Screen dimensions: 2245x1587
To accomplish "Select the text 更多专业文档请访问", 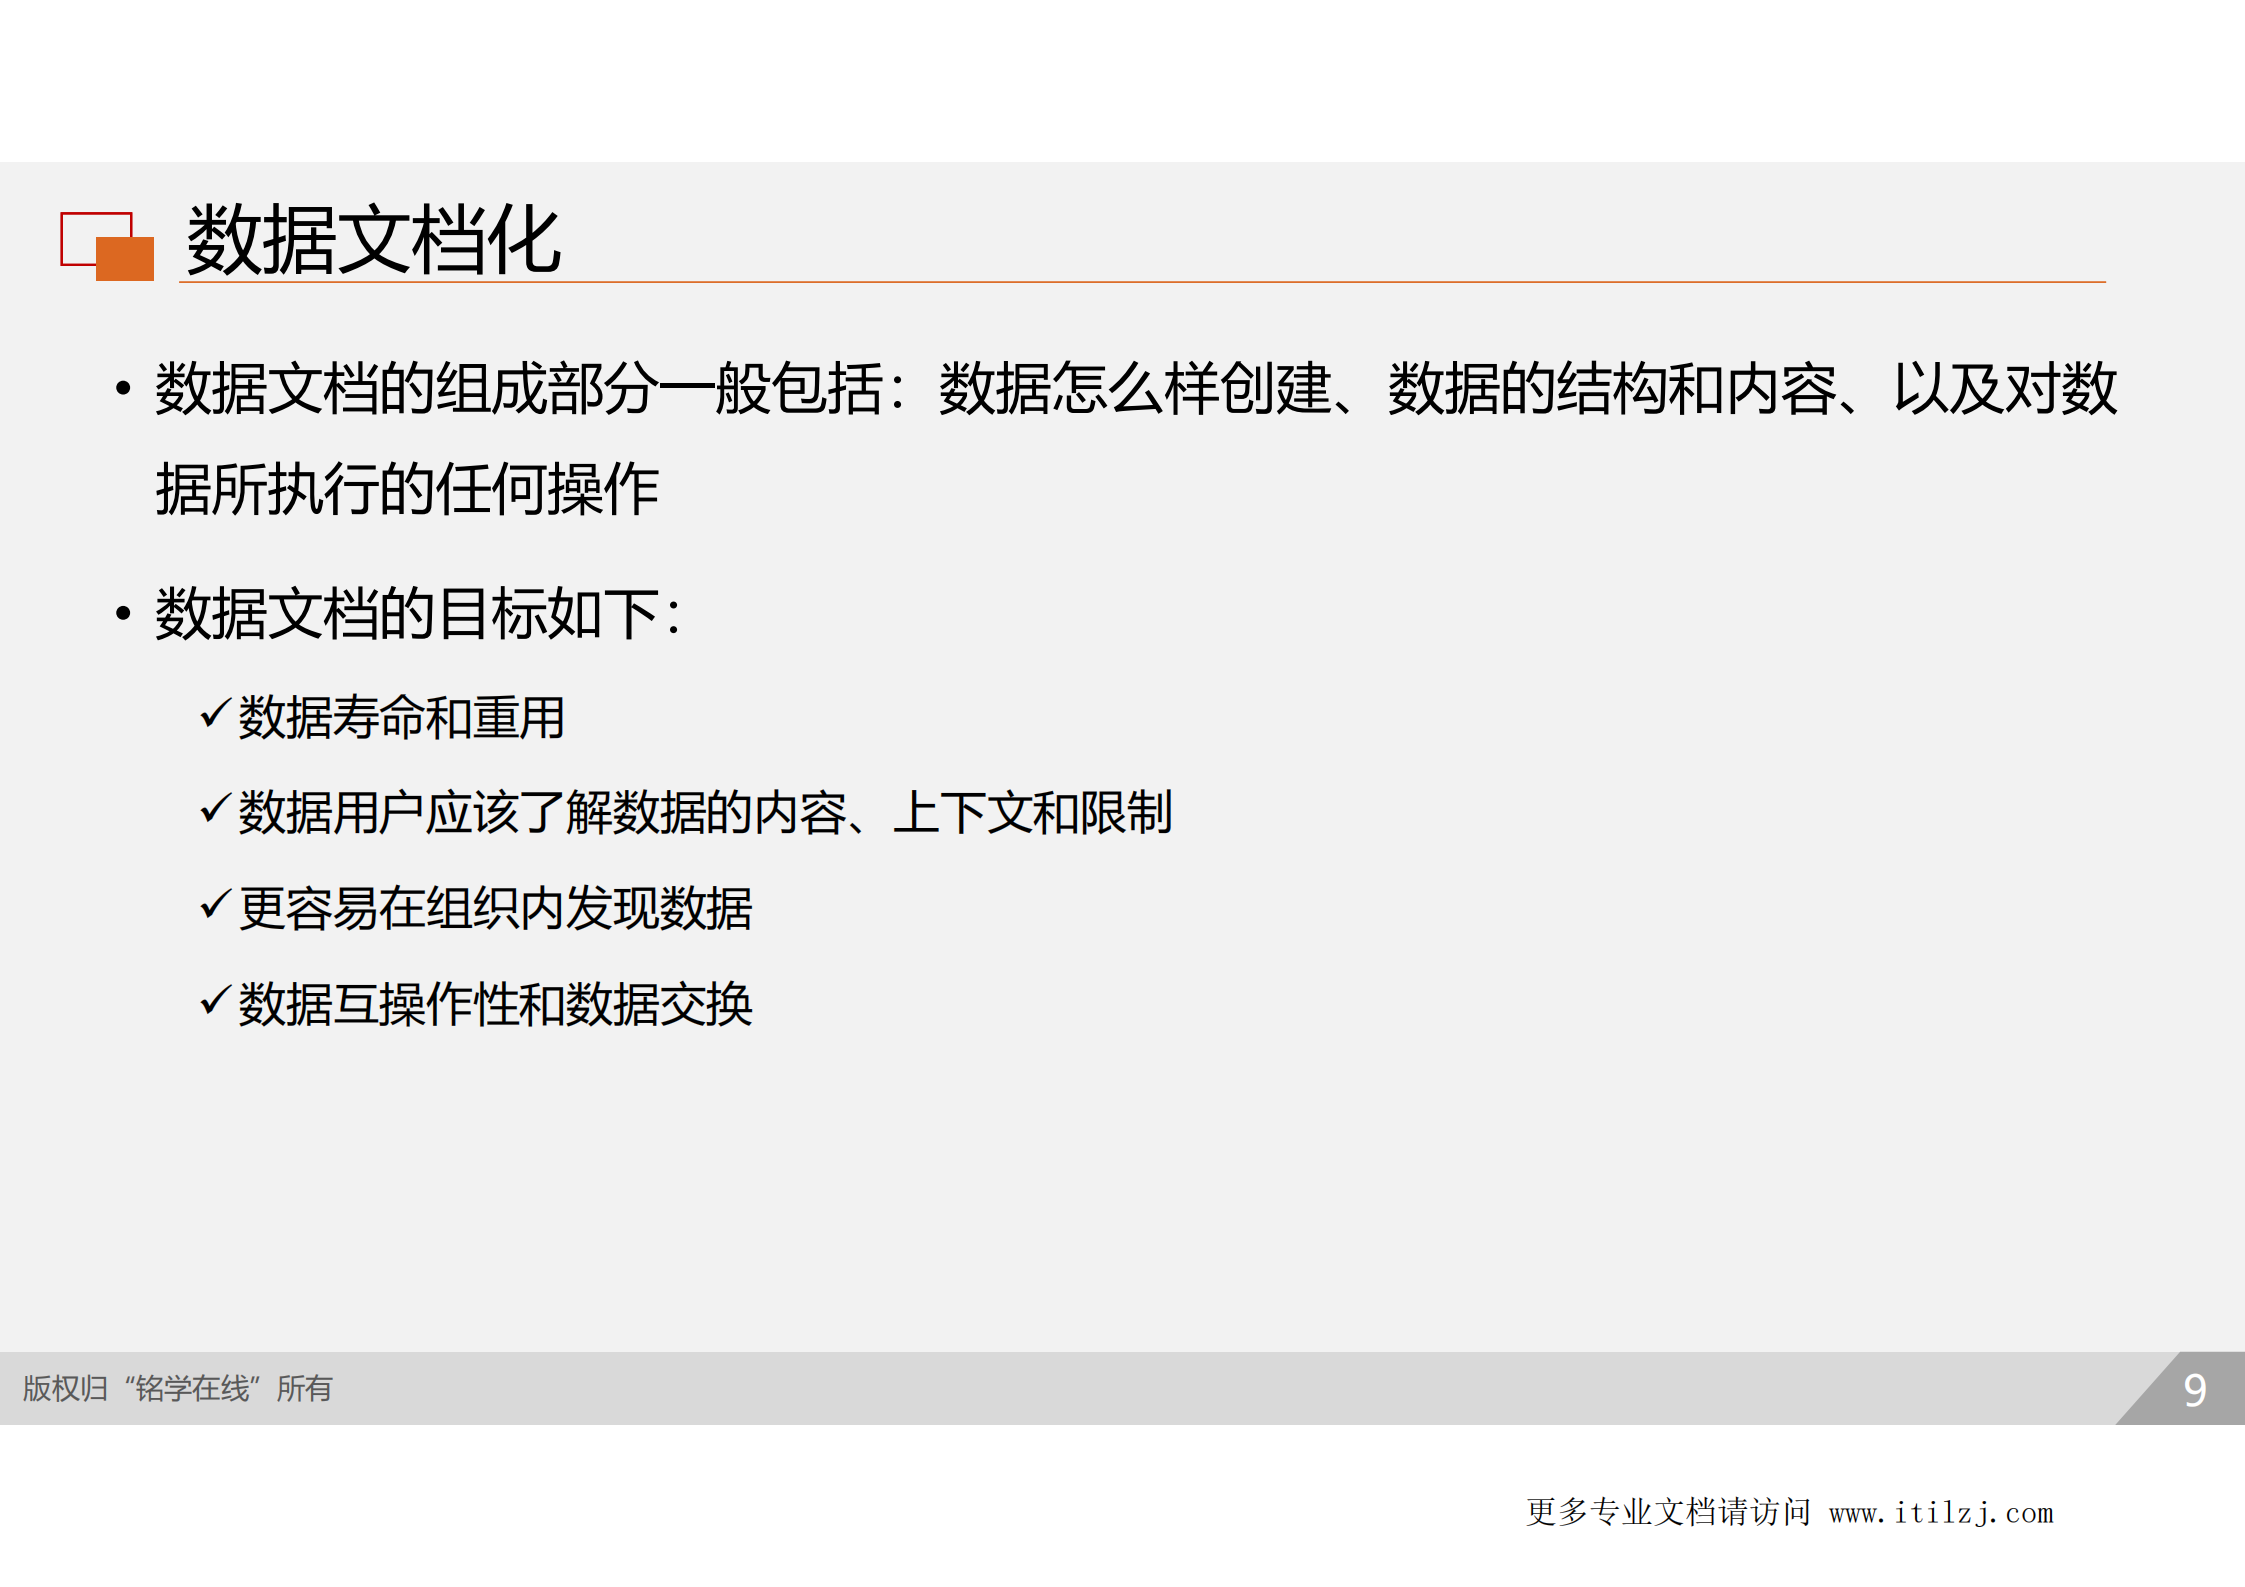I will pos(1668,1512).
